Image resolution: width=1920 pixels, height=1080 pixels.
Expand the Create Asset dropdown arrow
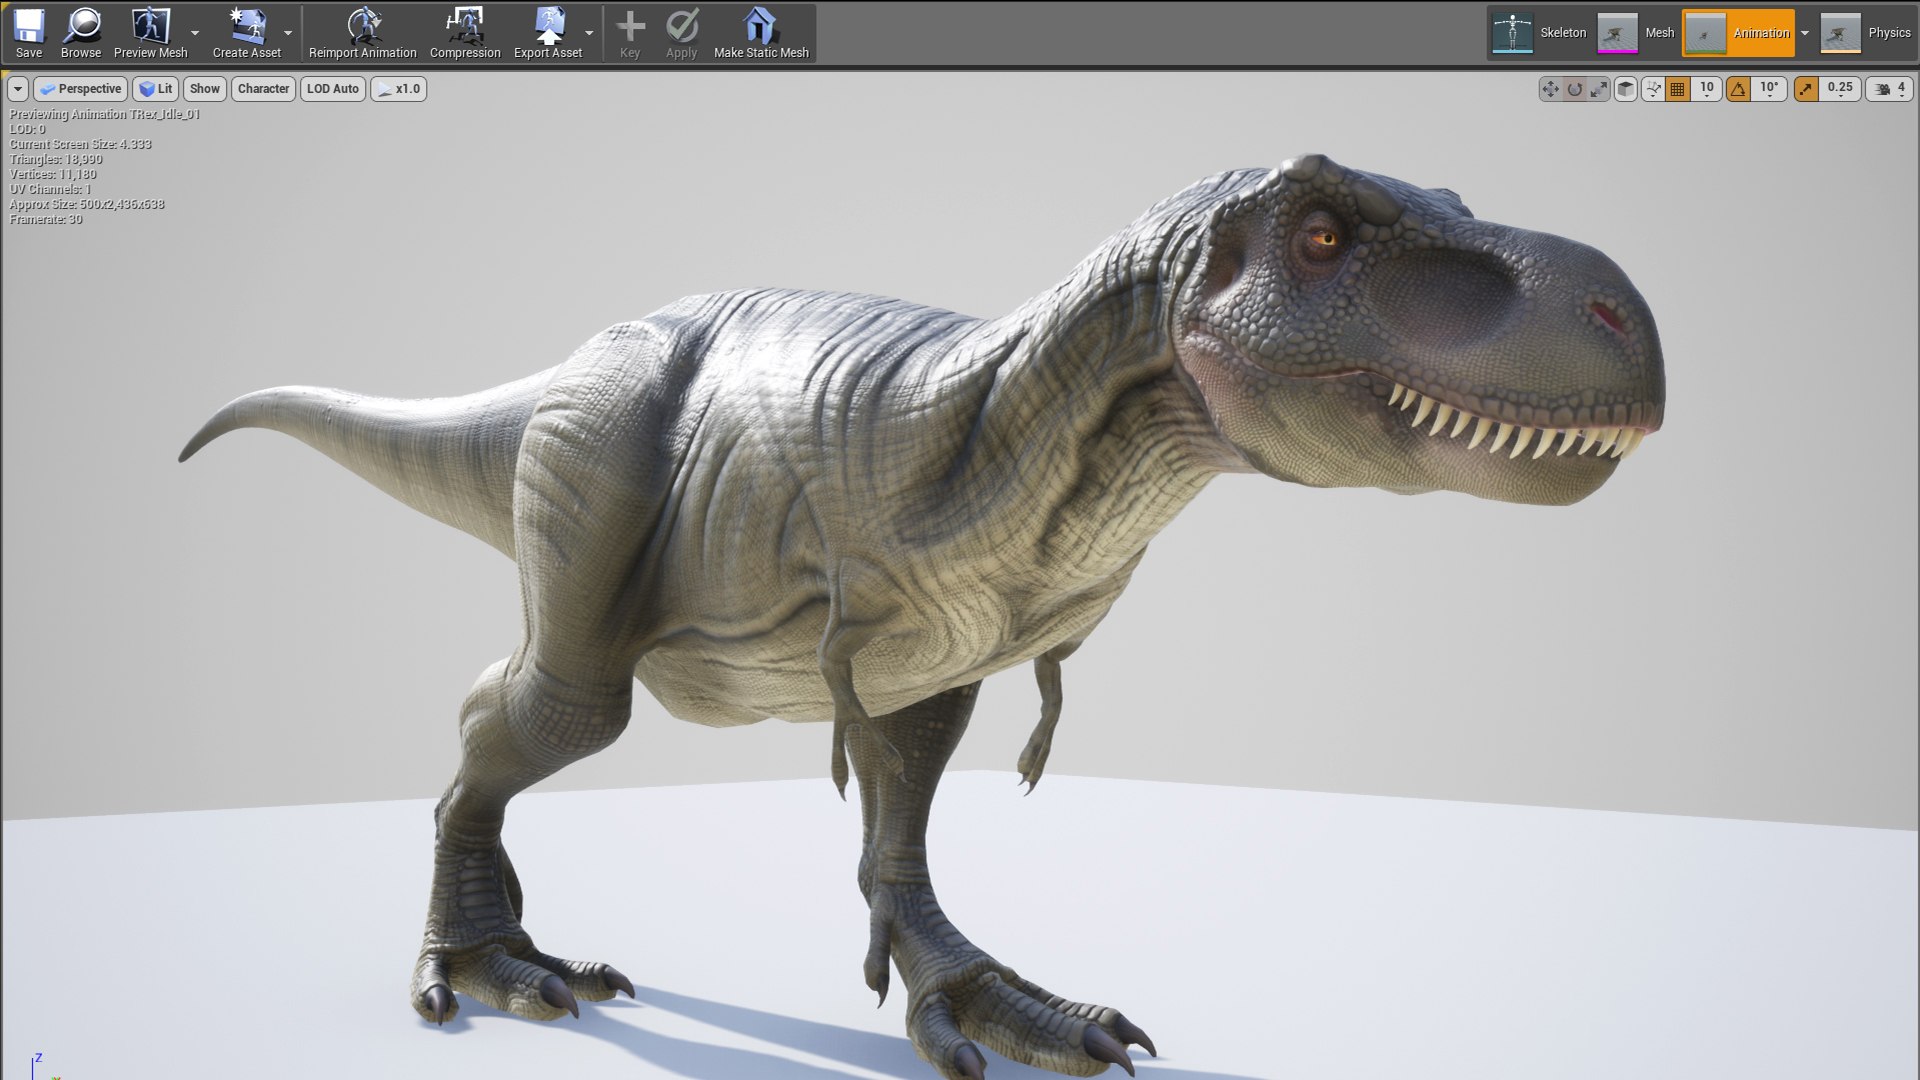click(x=288, y=33)
